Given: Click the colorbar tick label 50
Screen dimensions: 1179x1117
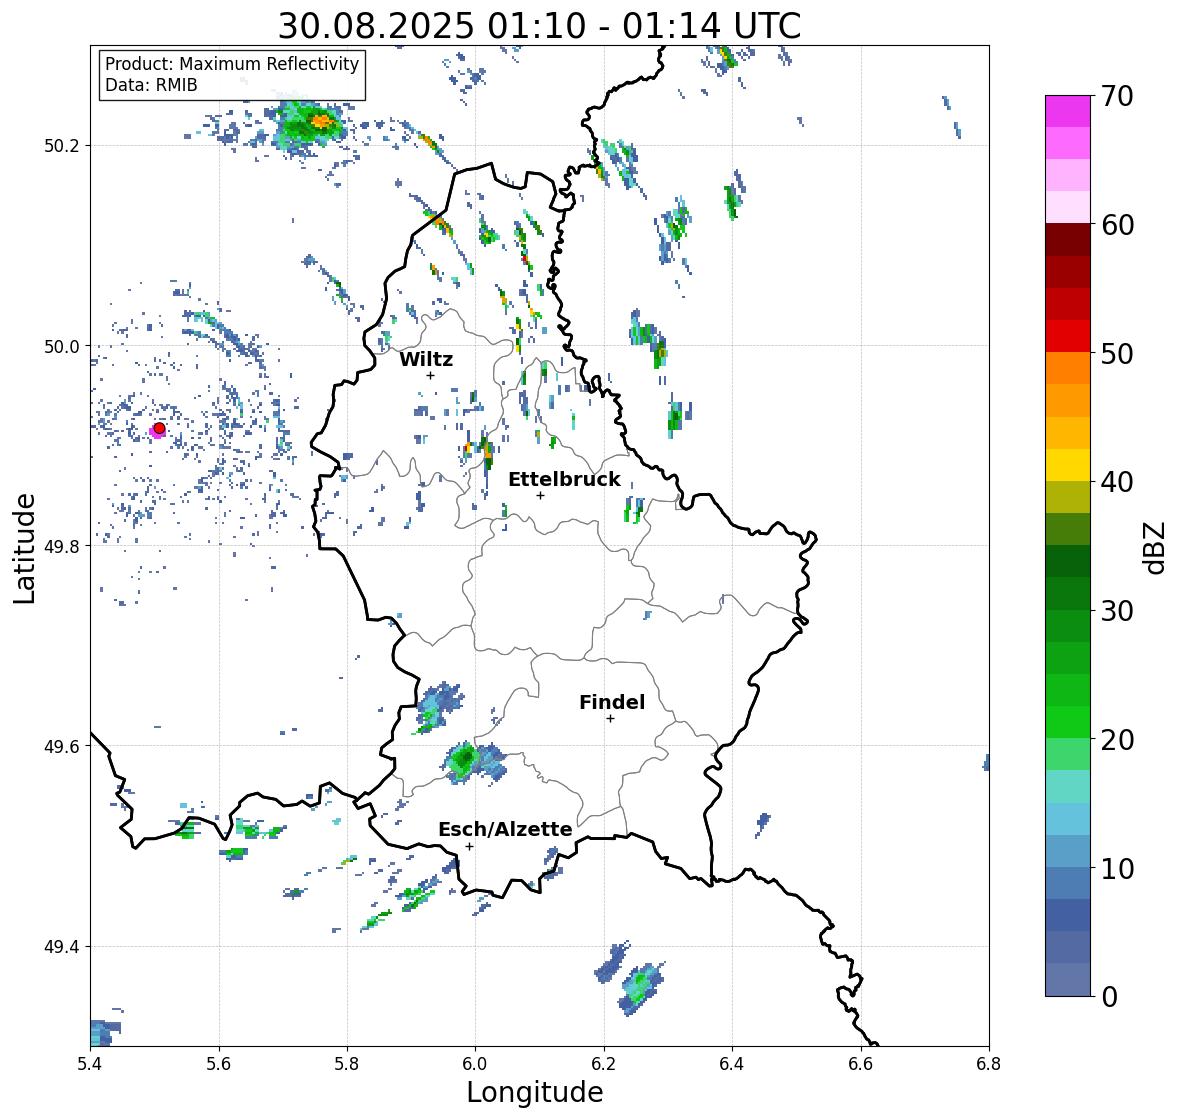Looking at the screenshot, I should coord(1117,353).
